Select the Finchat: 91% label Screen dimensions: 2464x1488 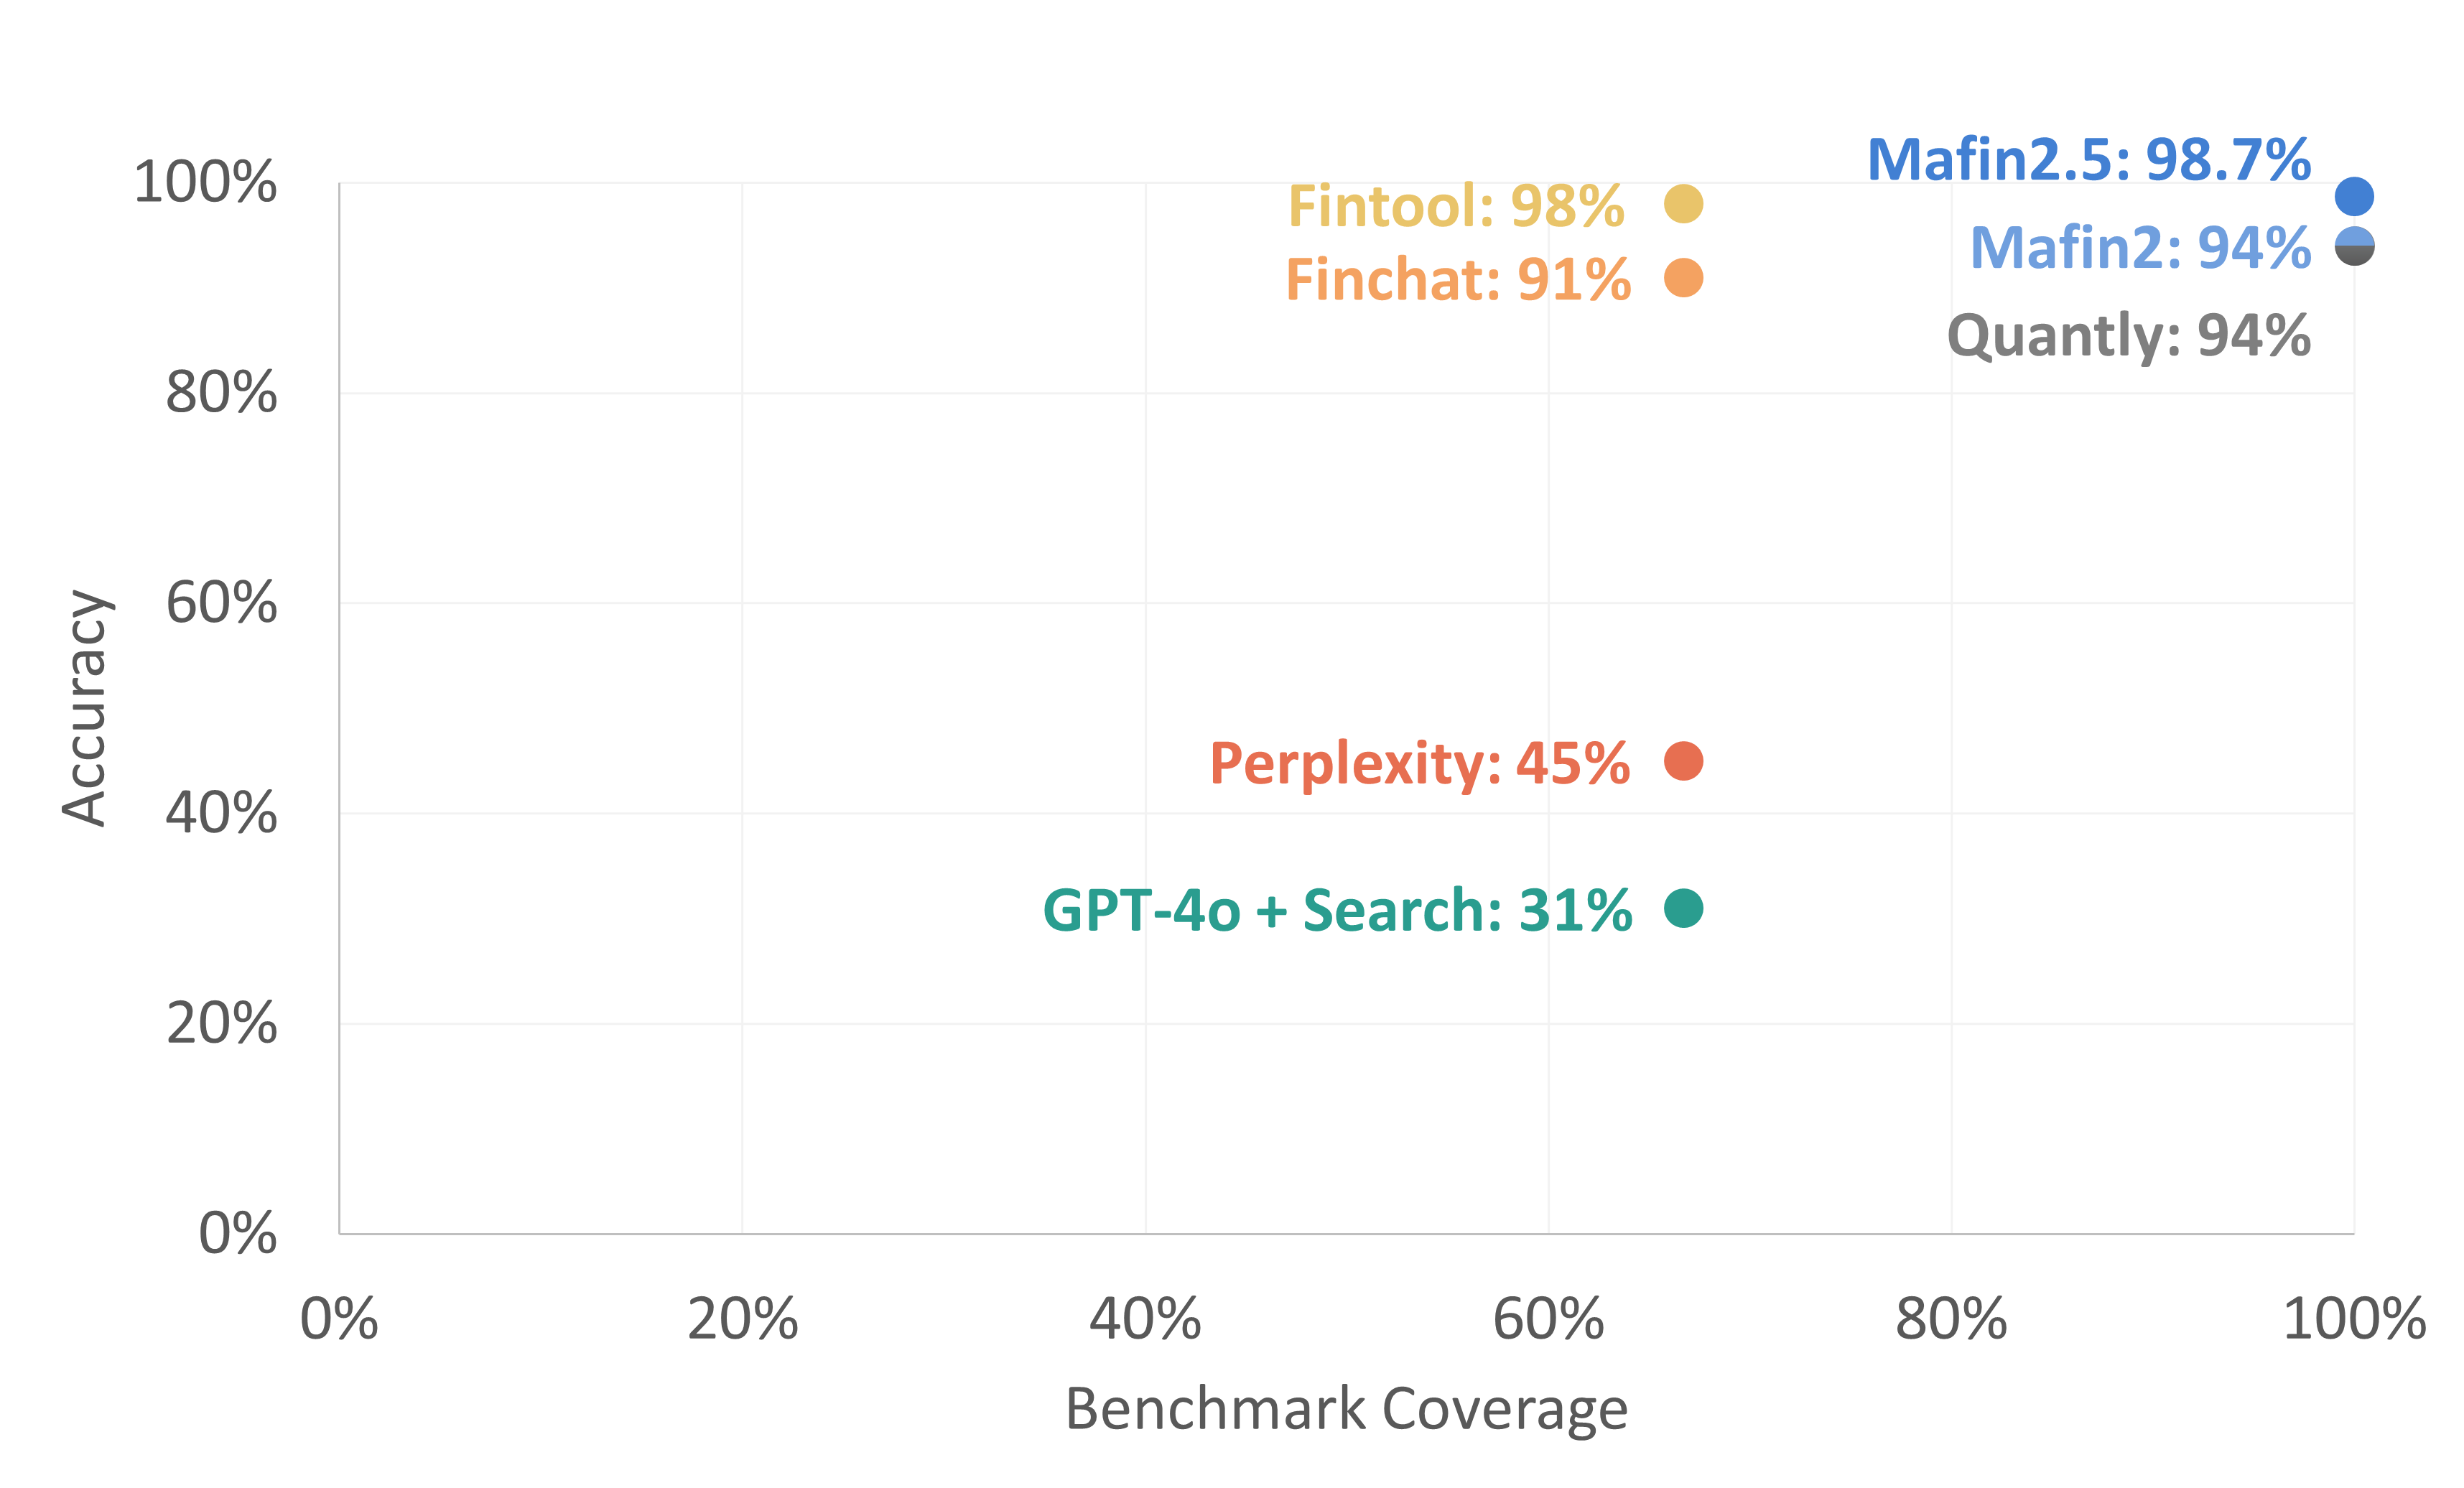[1458, 279]
